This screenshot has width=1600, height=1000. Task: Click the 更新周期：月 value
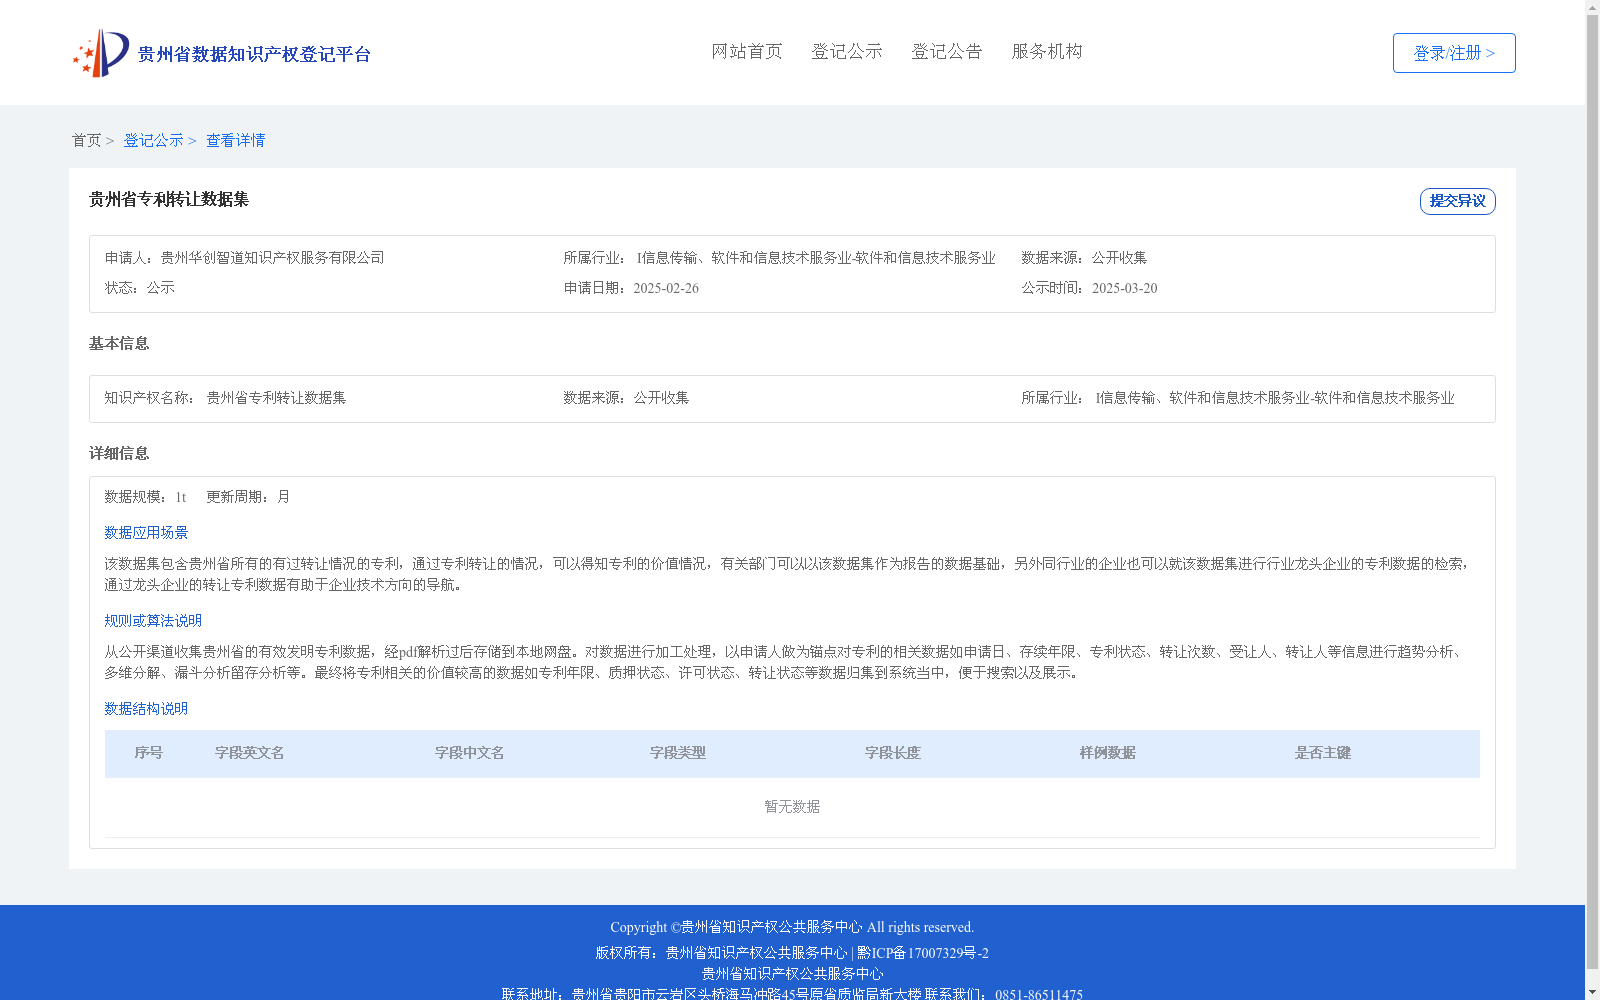pos(248,497)
